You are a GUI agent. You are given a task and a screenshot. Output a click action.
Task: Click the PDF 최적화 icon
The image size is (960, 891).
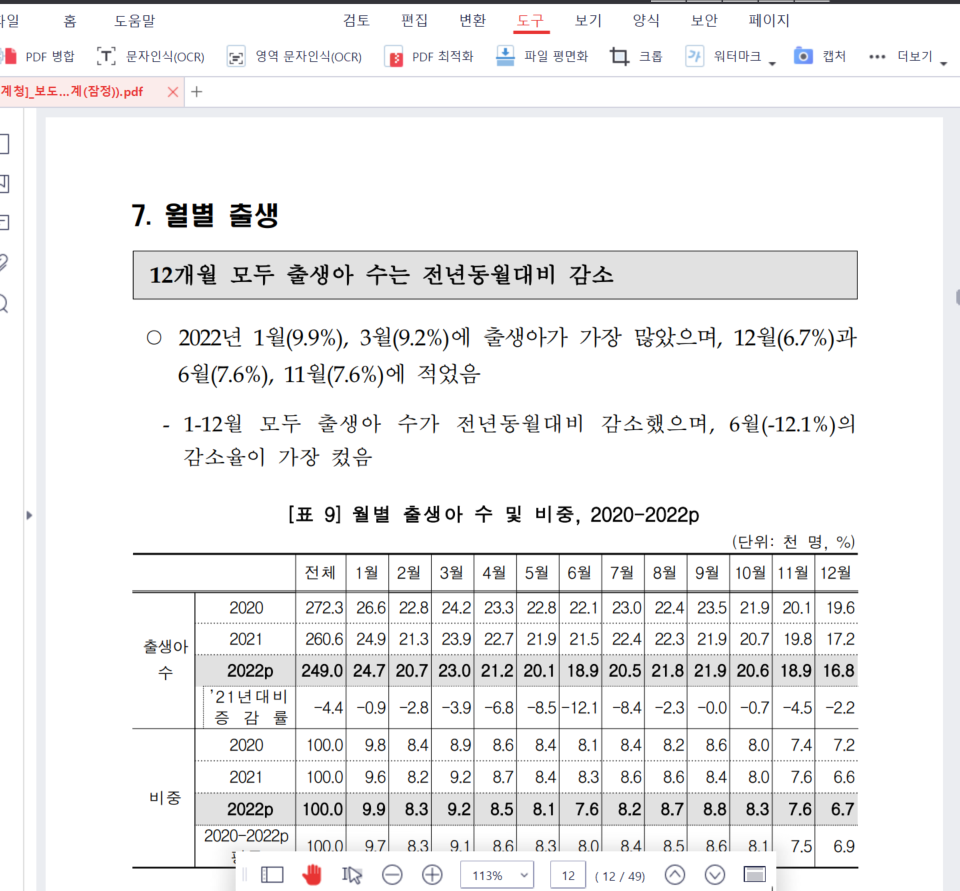pyautogui.click(x=395, y=57)
